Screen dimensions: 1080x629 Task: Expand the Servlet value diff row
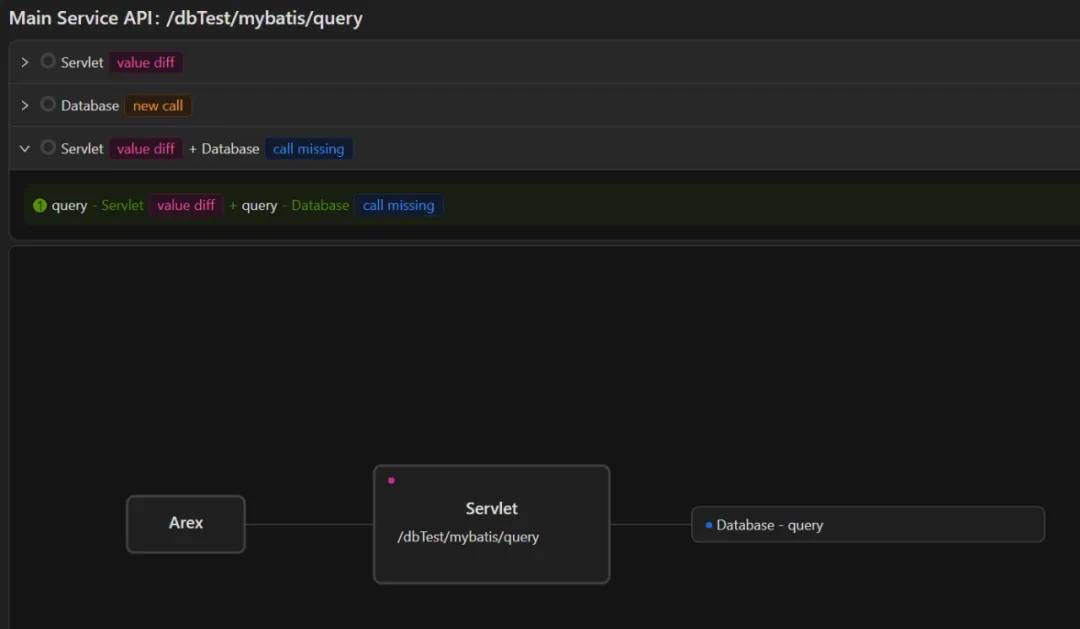pyautogui.click(x=25, y=63)
